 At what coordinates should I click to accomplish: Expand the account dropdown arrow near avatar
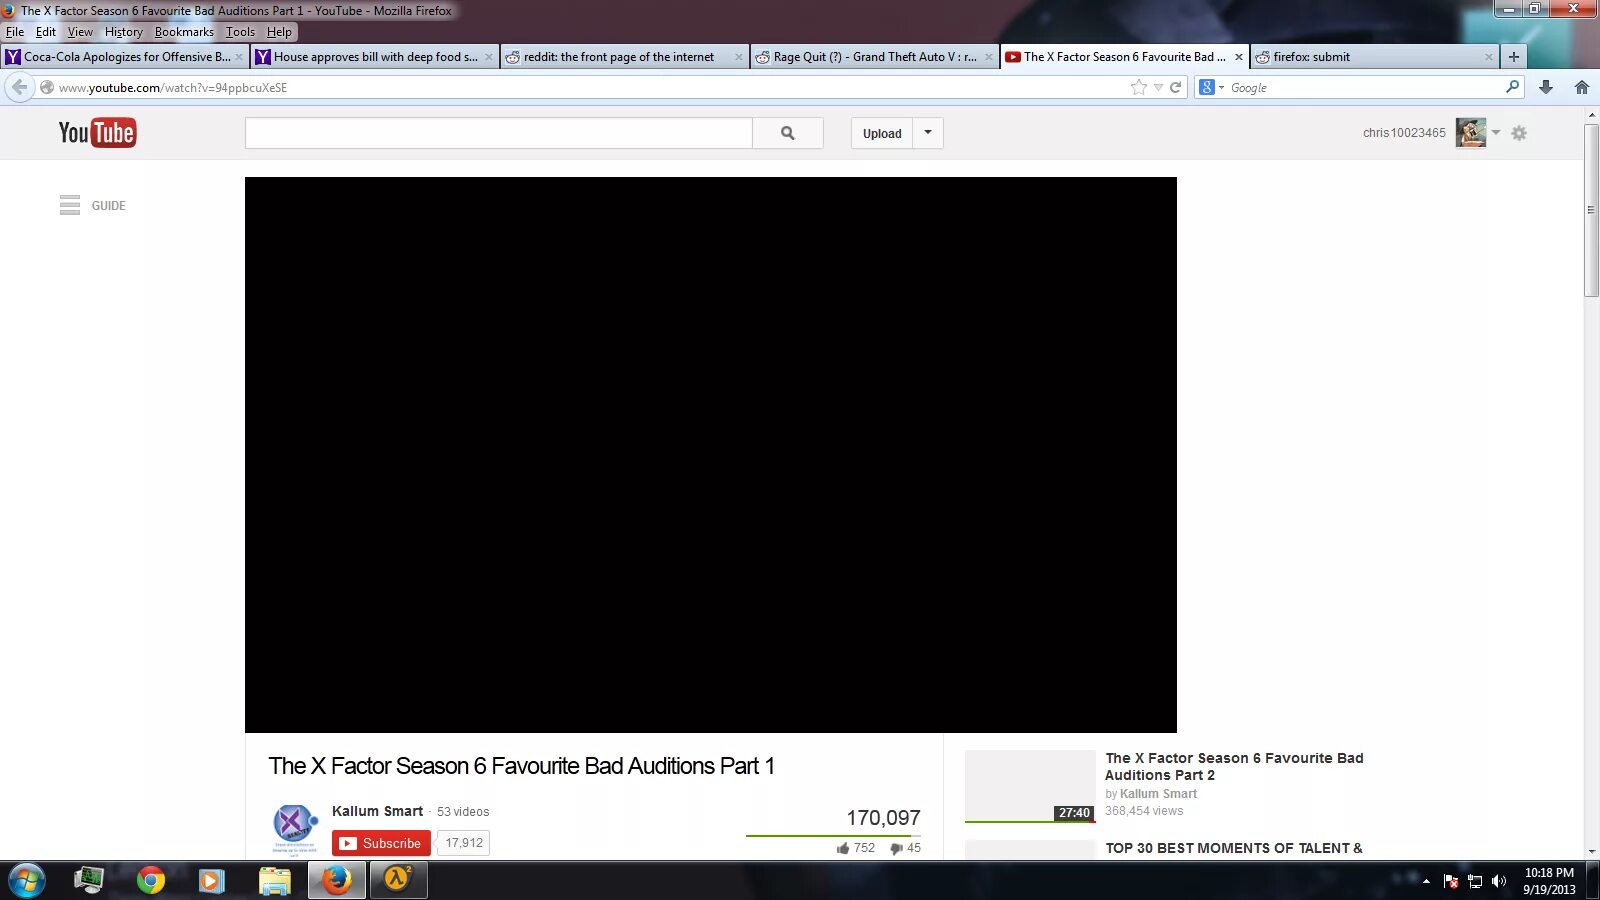click(1496, 132)
